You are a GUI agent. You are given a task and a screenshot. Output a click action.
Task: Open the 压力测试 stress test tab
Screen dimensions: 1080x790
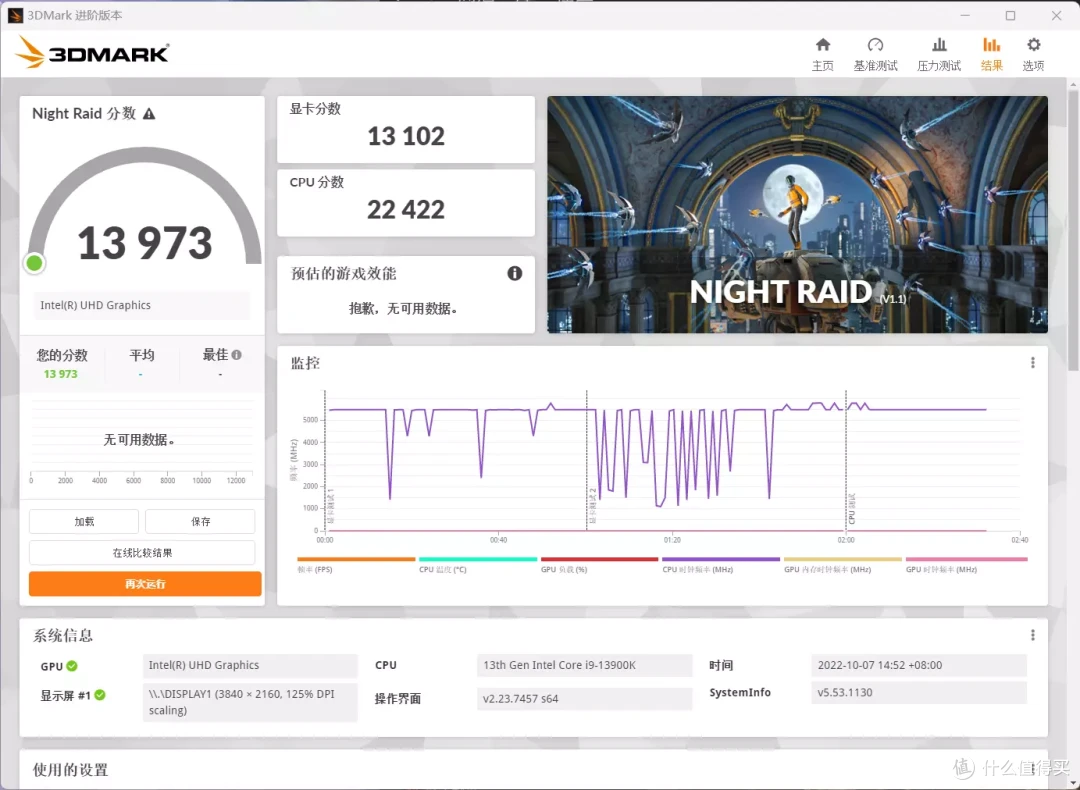click(939, 54)
